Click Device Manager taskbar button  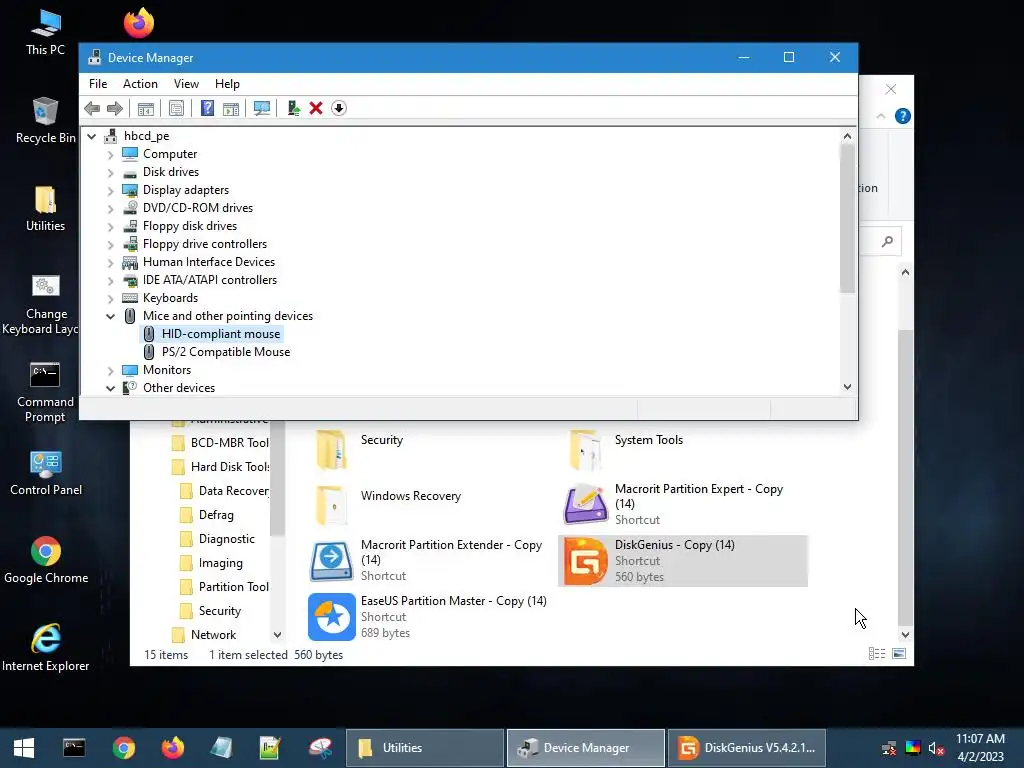586,748
